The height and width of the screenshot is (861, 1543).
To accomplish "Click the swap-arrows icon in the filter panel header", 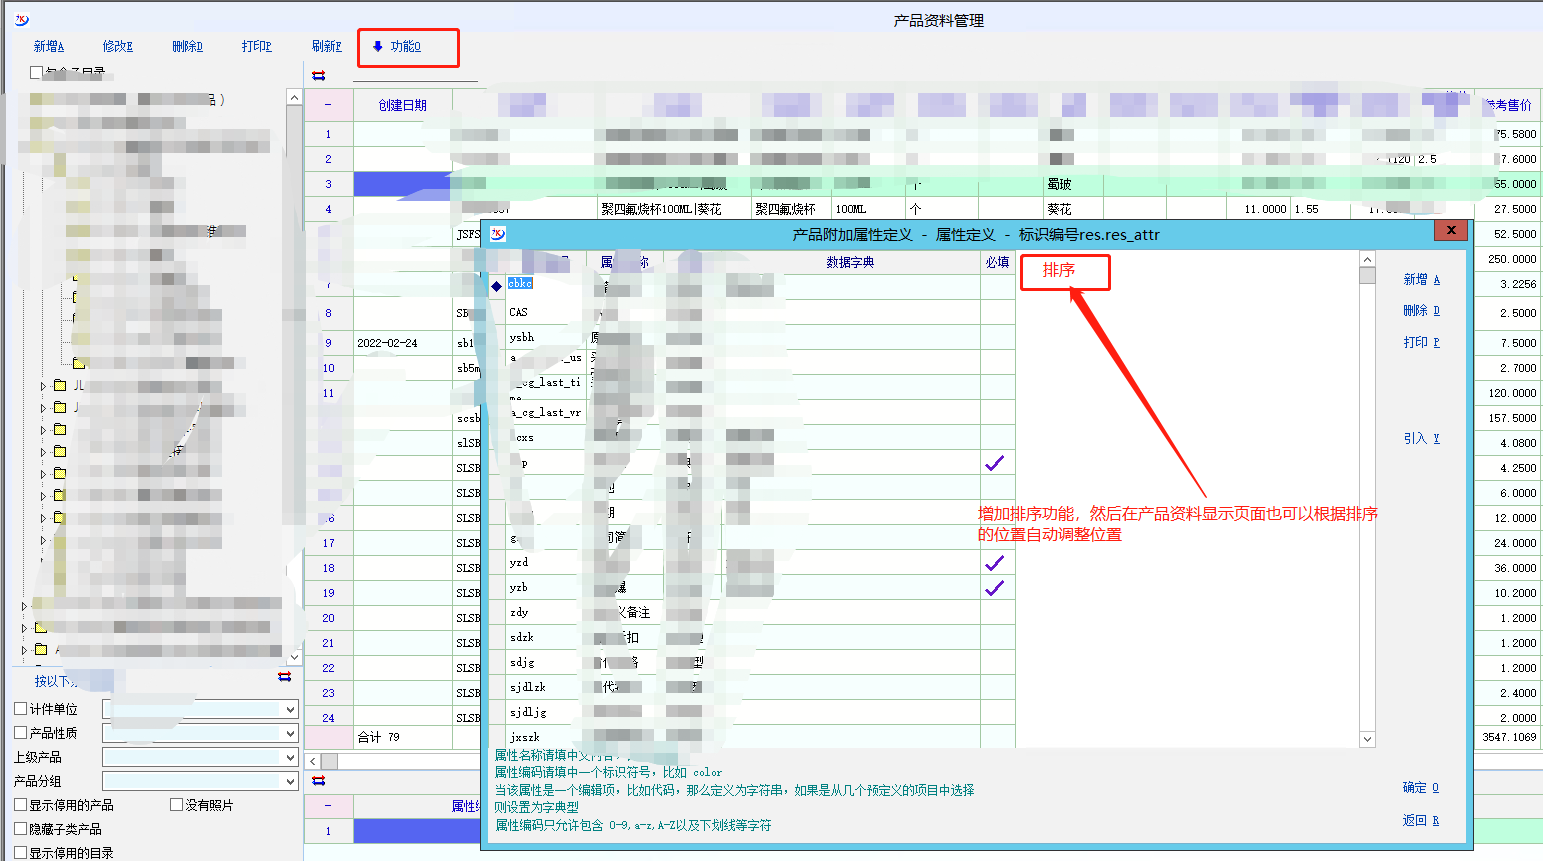I will click(x=285, y=677).
